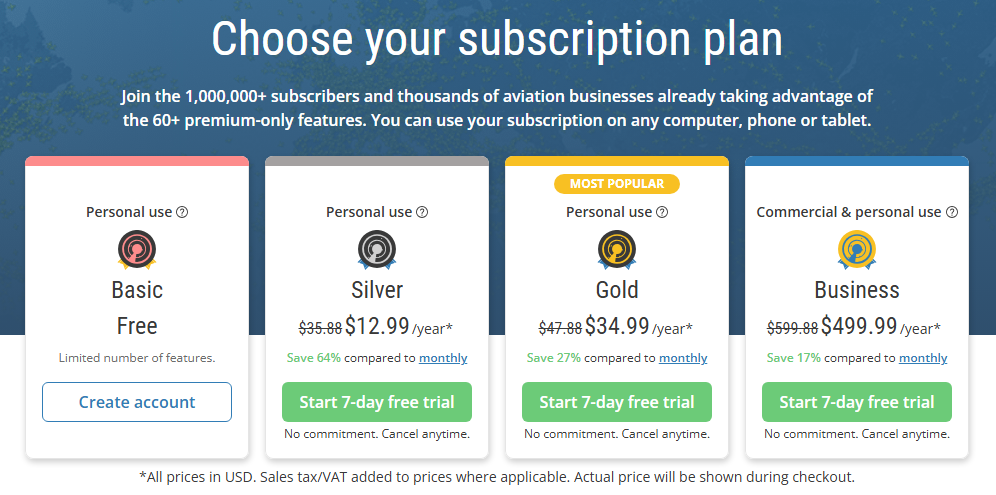Start the 7-day free trial for Business
The width and height of the screenshot is (996, 495).
click(857, 402)
